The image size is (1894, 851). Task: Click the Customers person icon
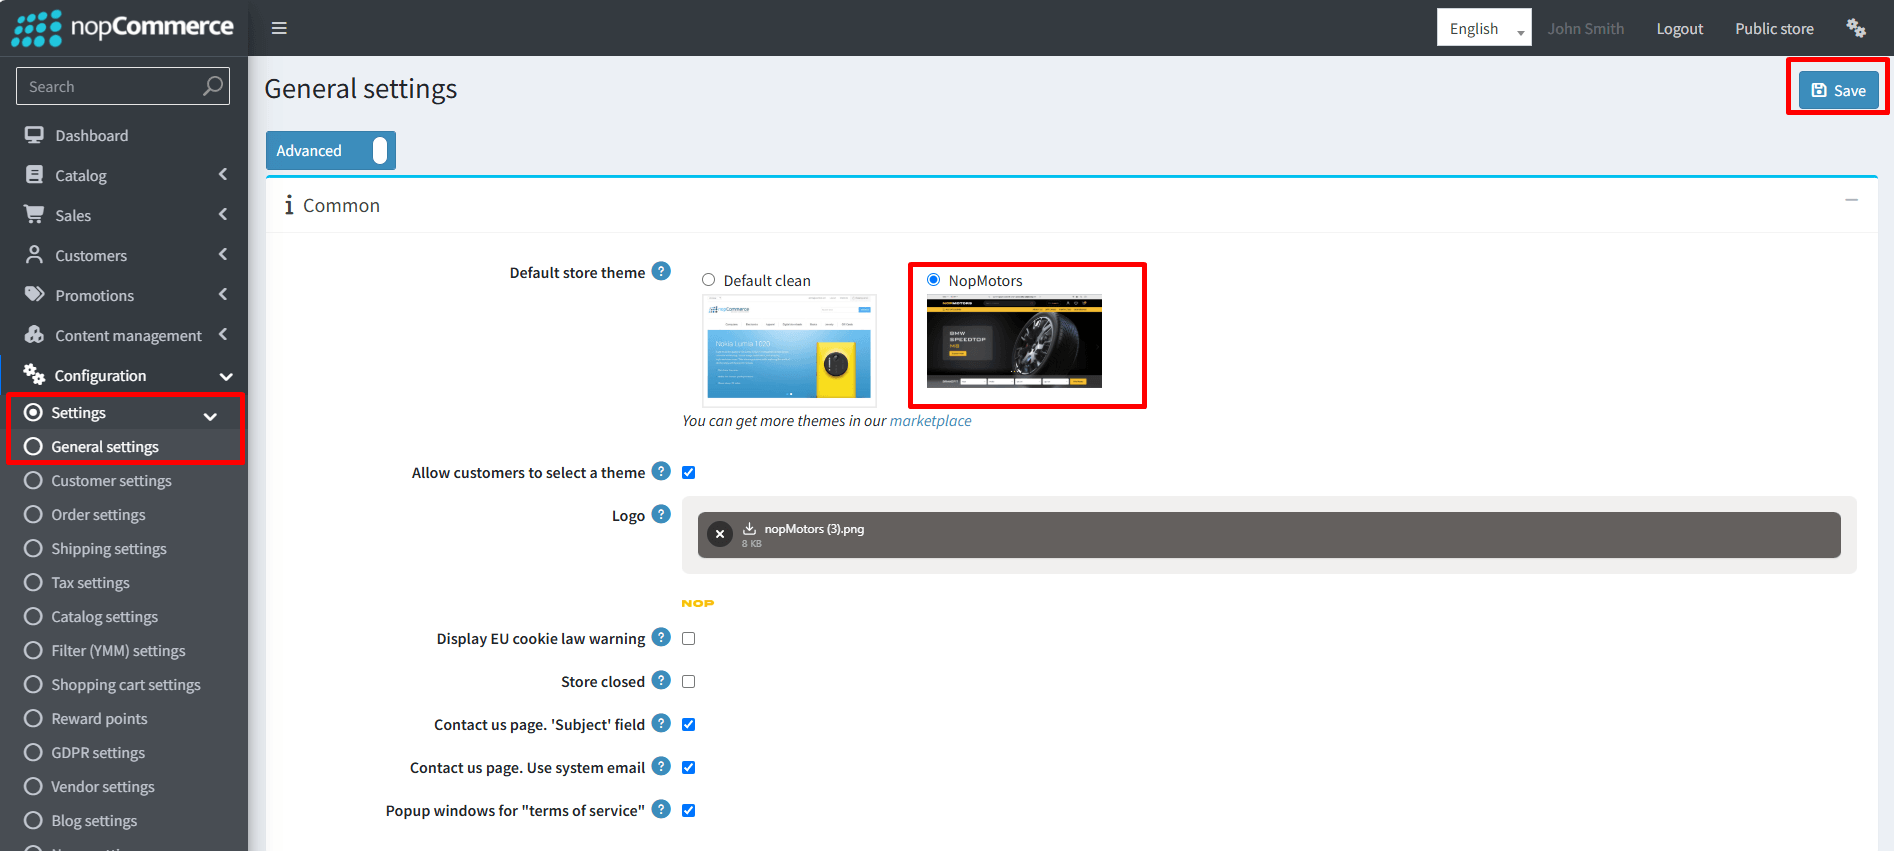[x=35, y=255]
